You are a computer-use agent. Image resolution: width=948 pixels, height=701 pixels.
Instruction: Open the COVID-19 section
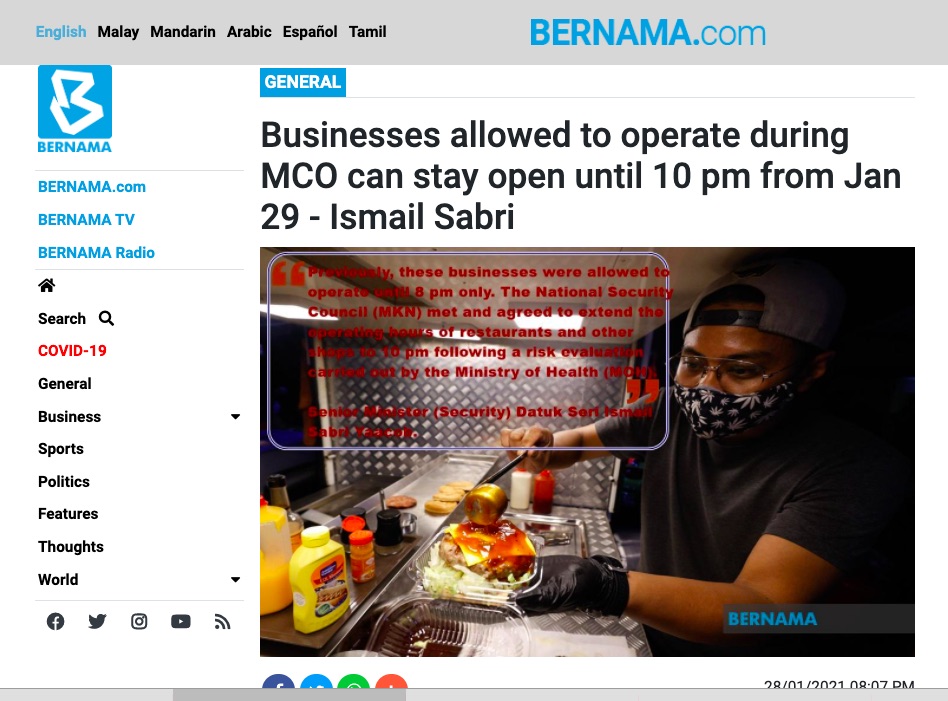(72, 351)
